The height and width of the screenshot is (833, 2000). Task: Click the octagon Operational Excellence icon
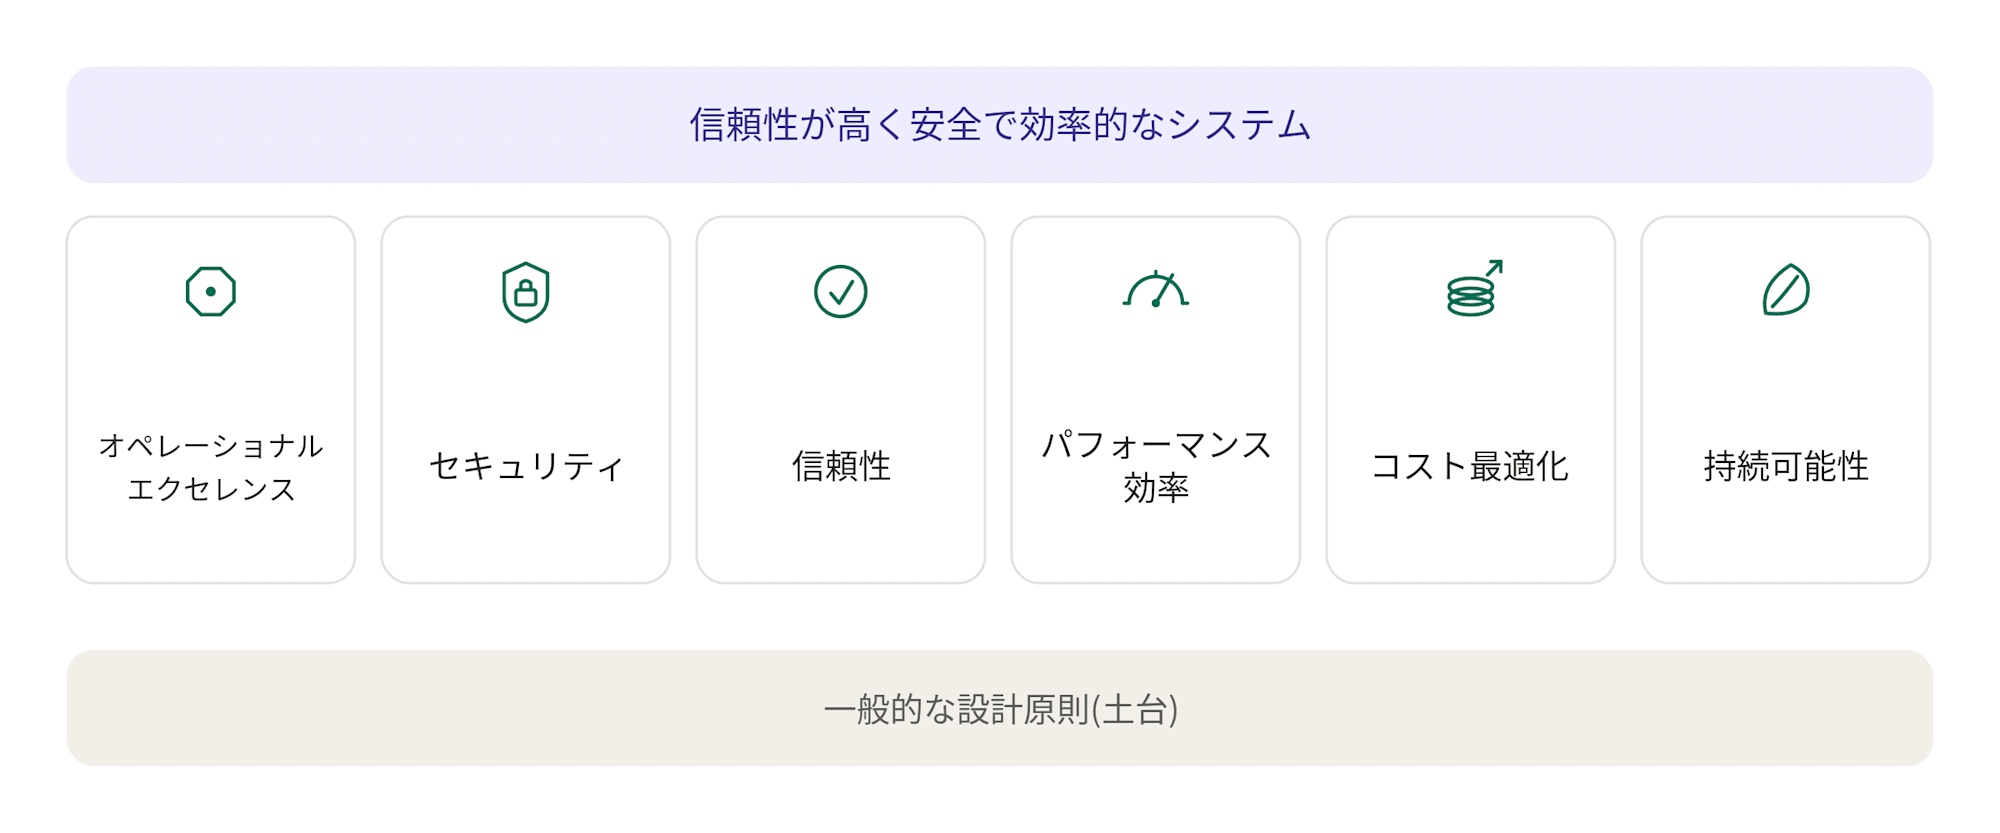tap(211, 292)
